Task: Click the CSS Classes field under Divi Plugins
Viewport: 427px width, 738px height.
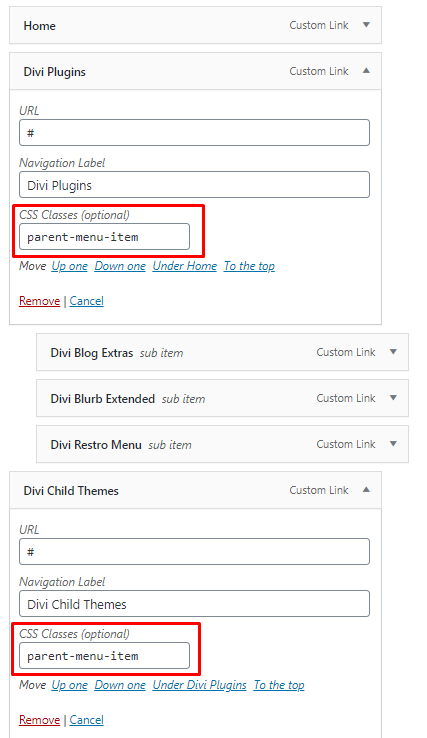Action: tap(105, 237)
